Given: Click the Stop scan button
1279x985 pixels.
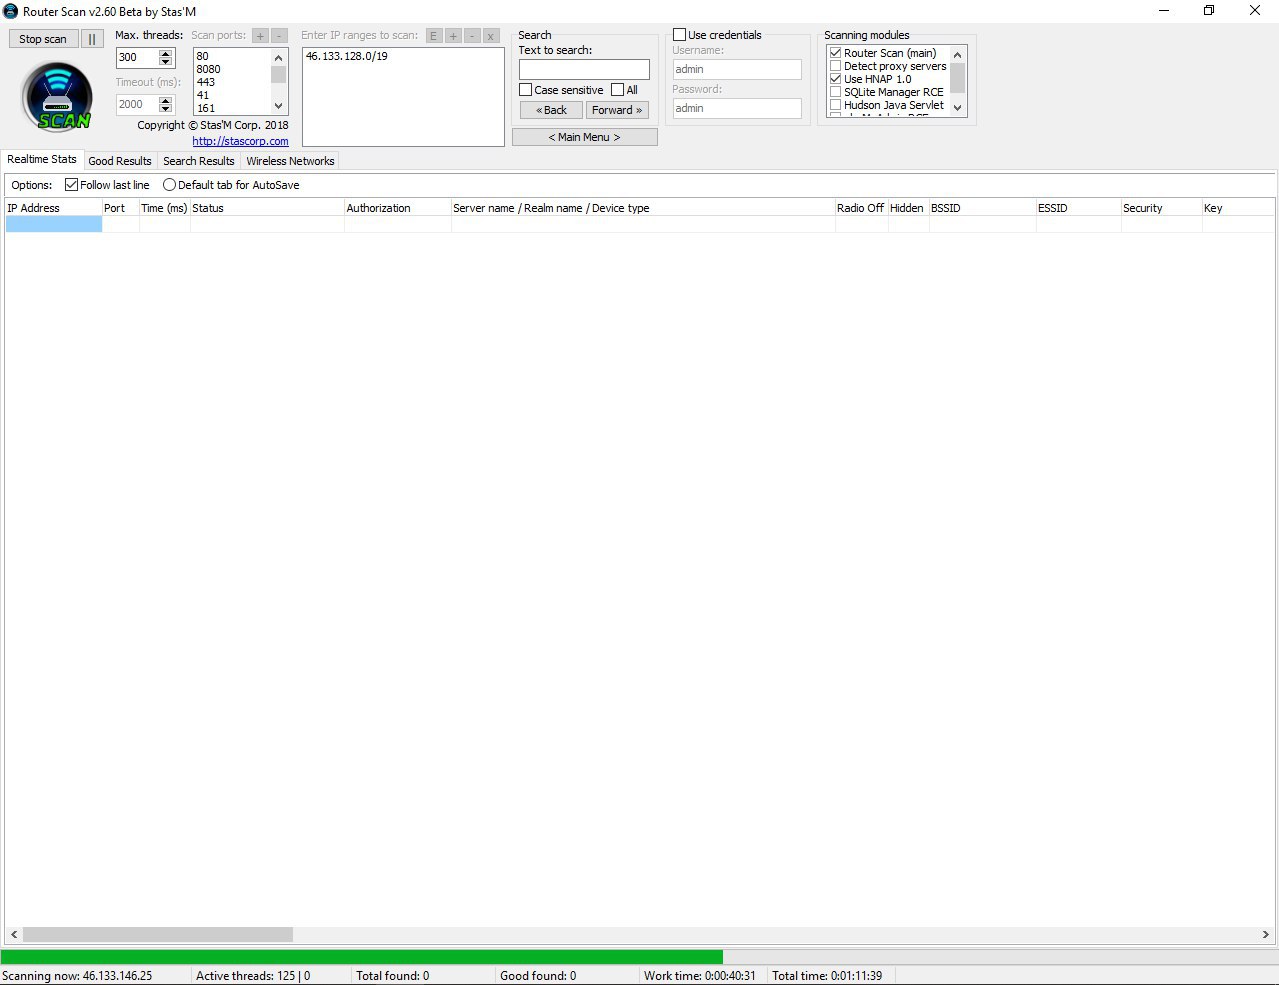Looking at the screenshot, I should (43, 39).
